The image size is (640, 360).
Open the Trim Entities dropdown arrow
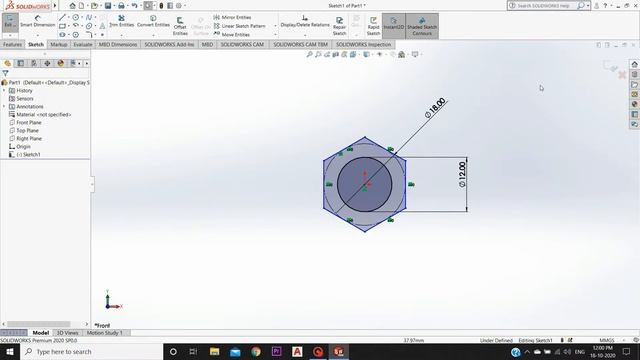pos(121,35)
